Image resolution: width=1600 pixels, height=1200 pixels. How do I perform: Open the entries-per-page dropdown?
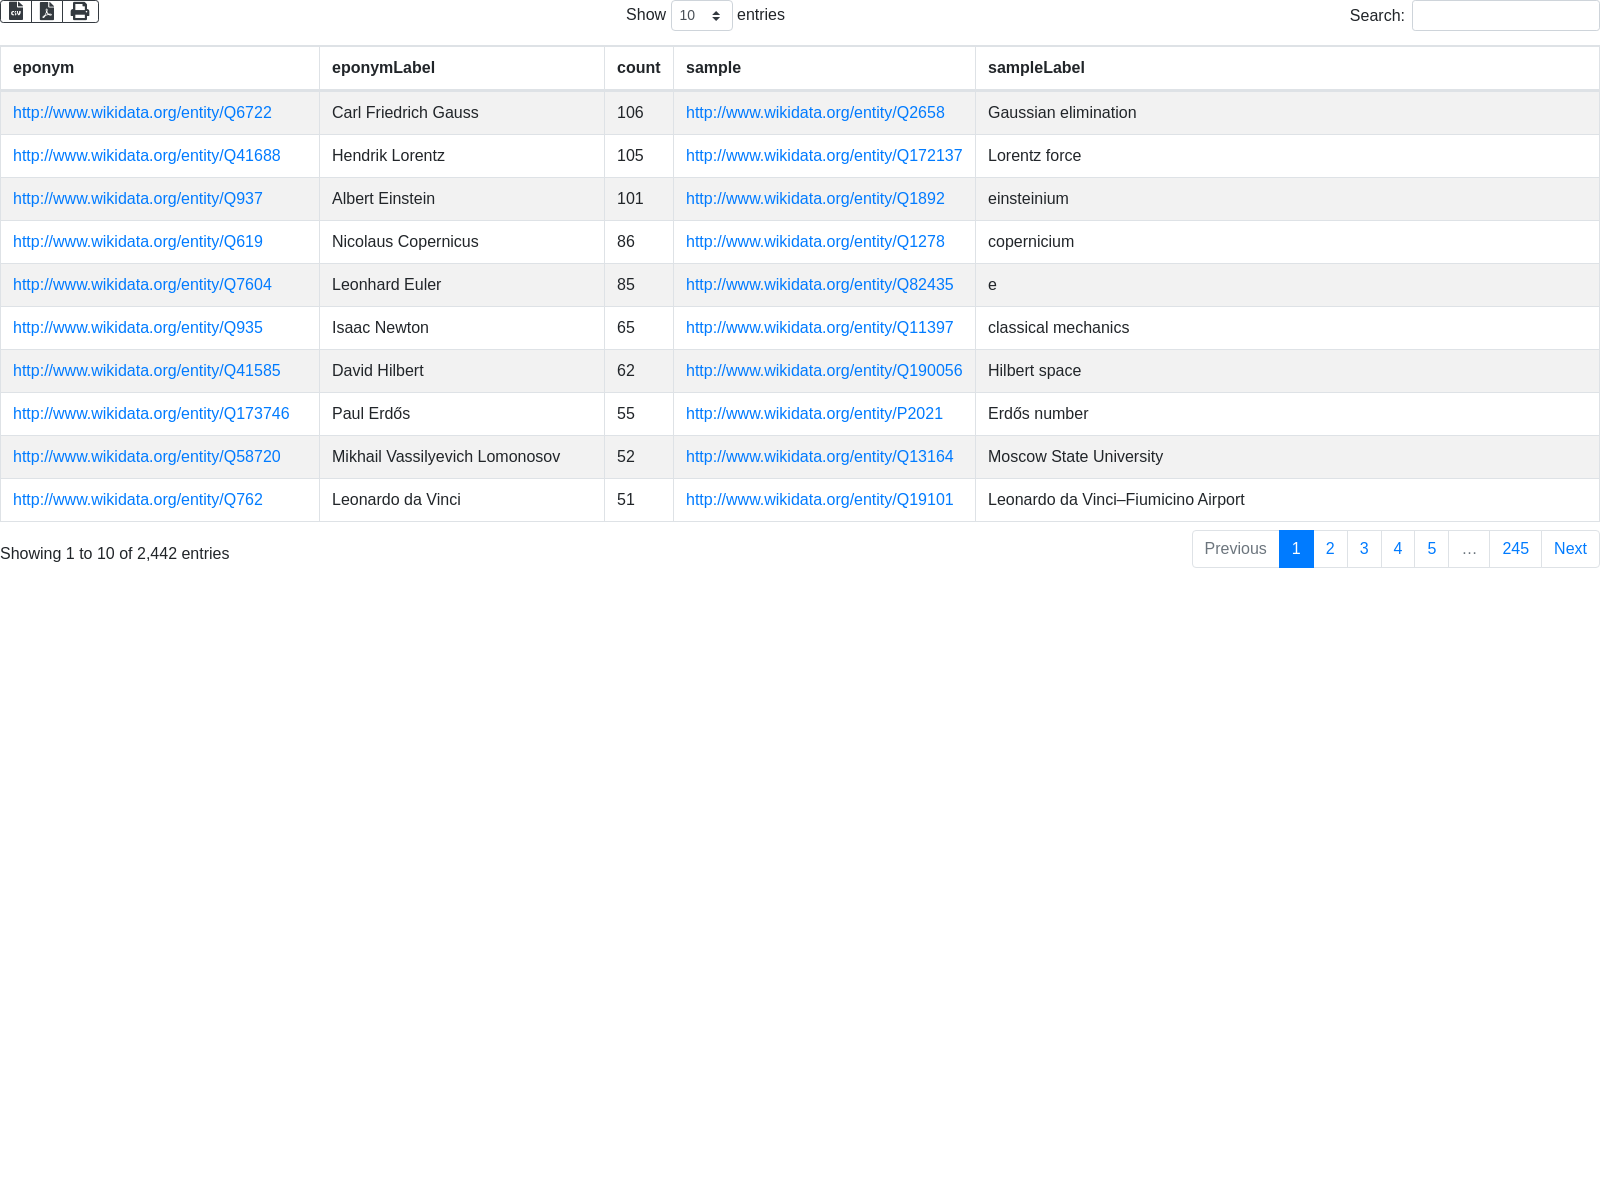point(701,16)
